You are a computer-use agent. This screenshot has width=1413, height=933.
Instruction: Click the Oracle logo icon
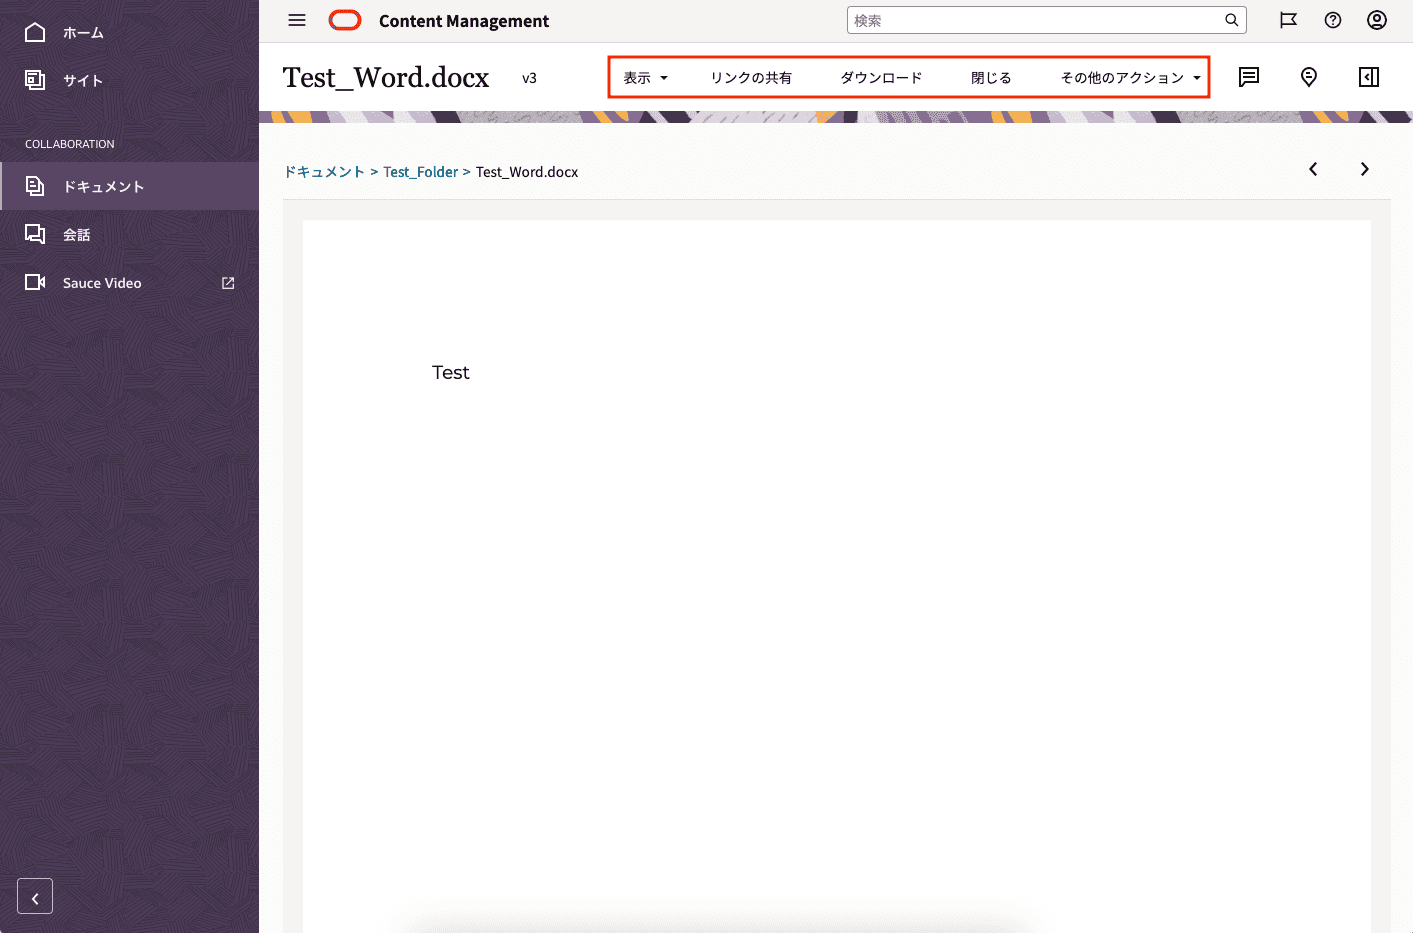coord(345,20)
